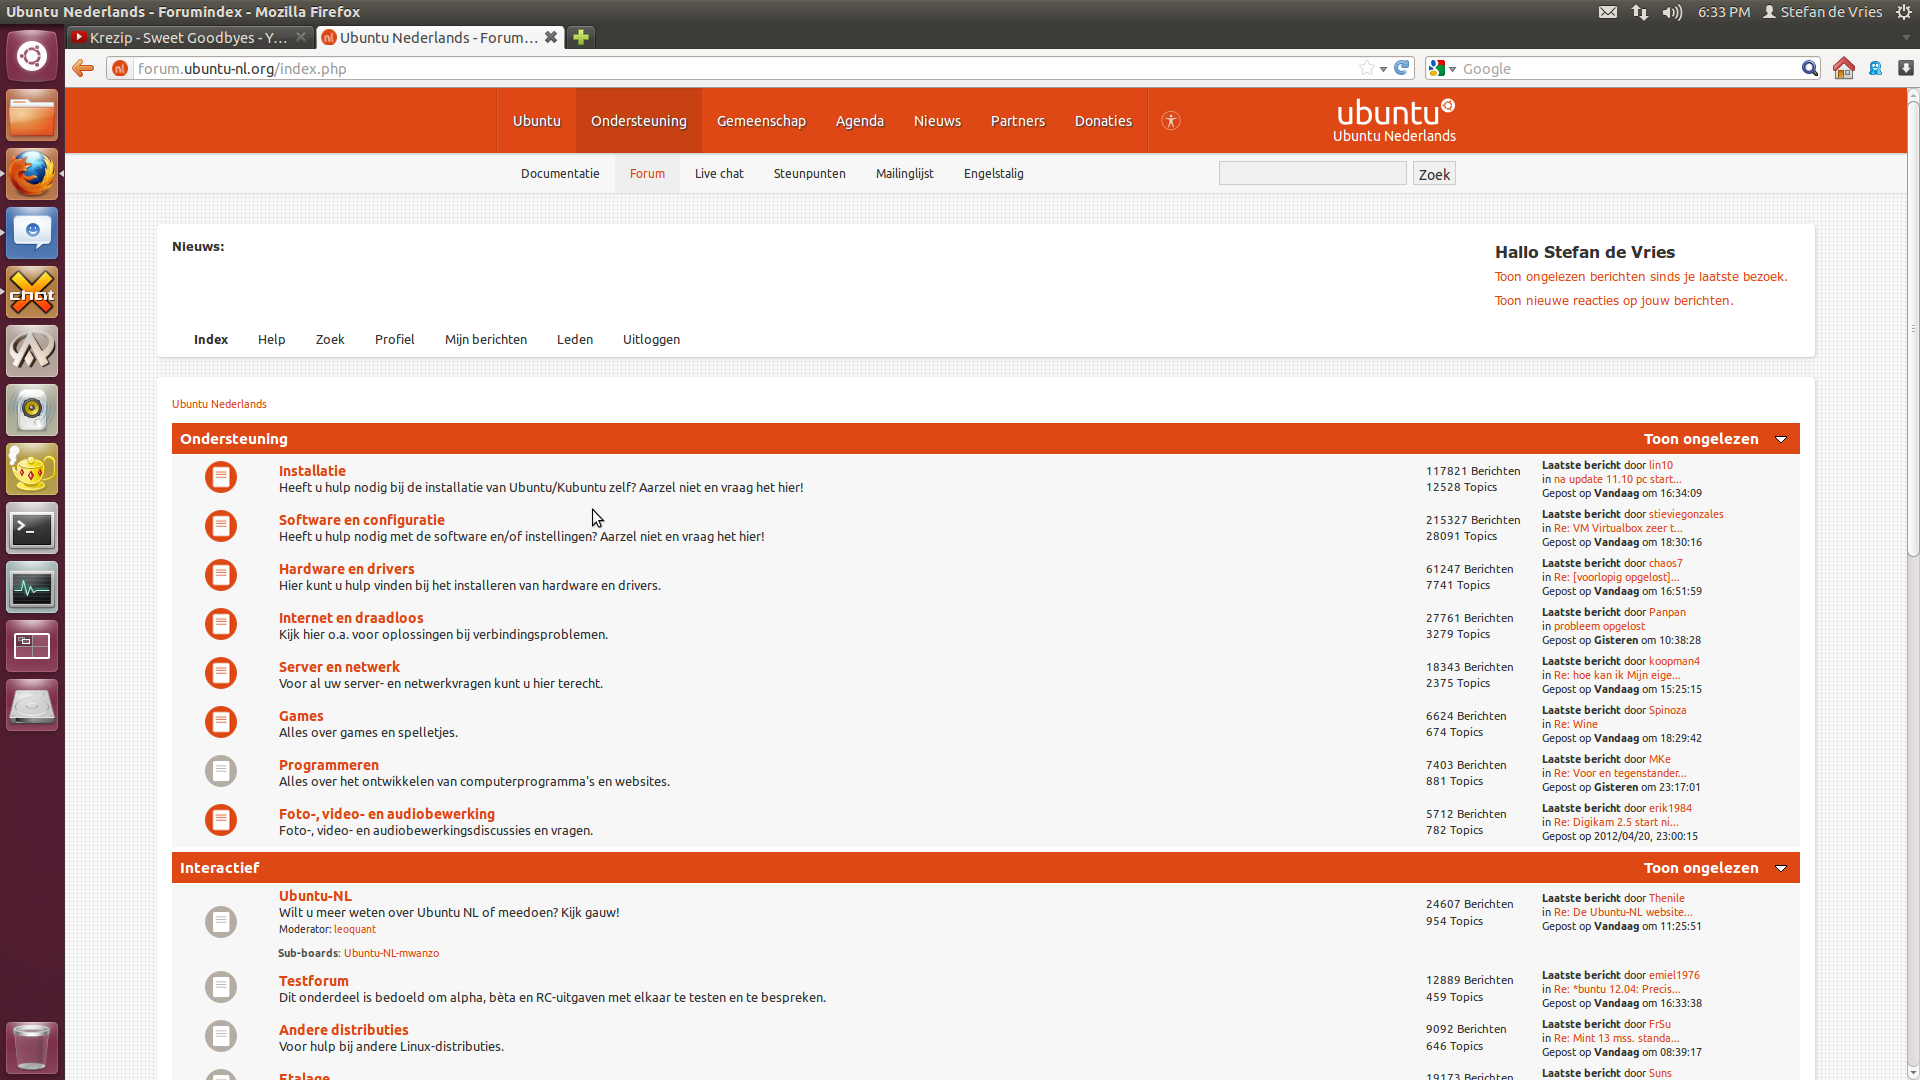Click Toon ongelezen in Ondersteuning header
Screen dimensions: 1920x1080
click(1700, 439)
